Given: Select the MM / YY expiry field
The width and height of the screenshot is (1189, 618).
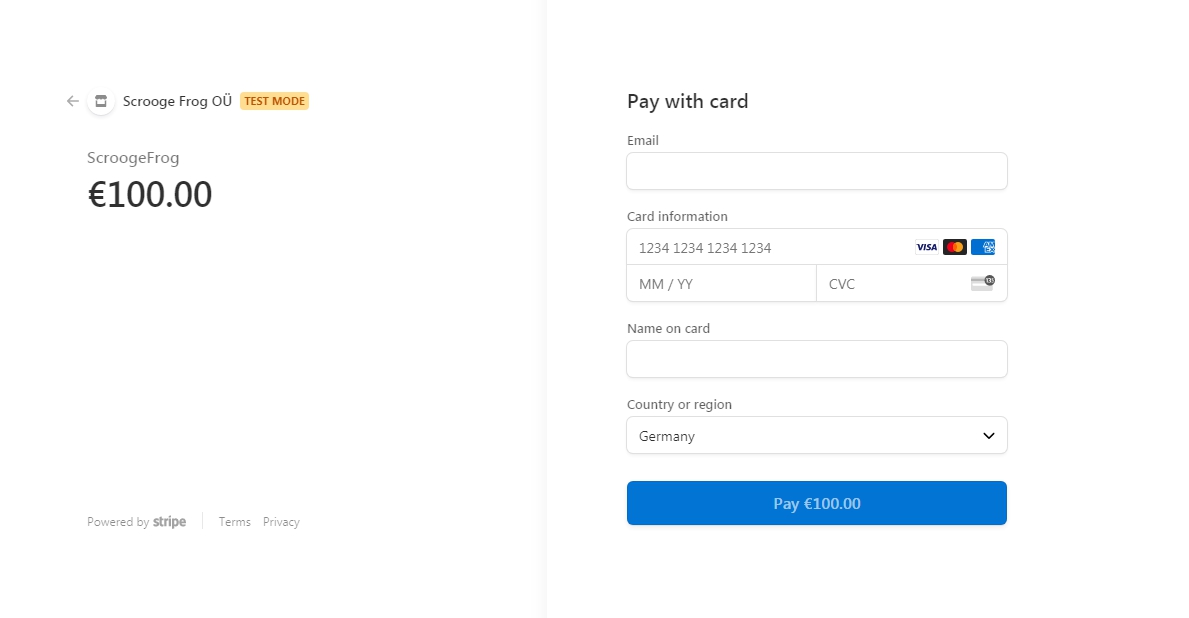Looking at the screenshot, I should coord(721,284).
